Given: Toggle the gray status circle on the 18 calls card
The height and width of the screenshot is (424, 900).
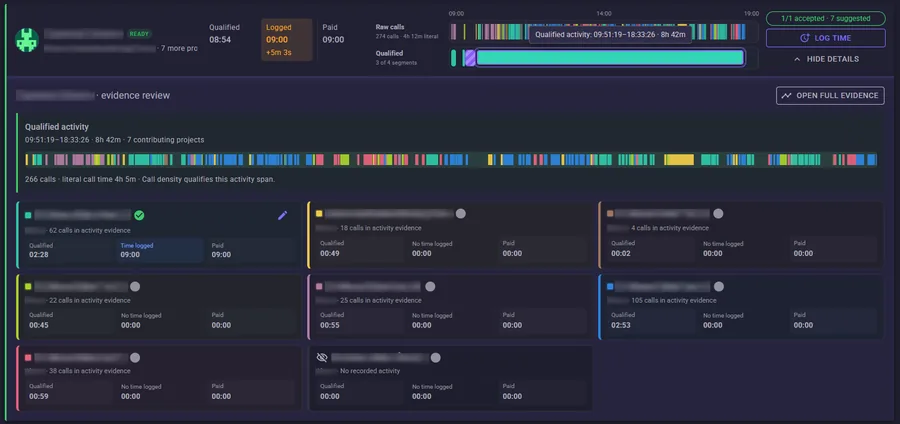Looking at the screenshot, I should [460, 213].
